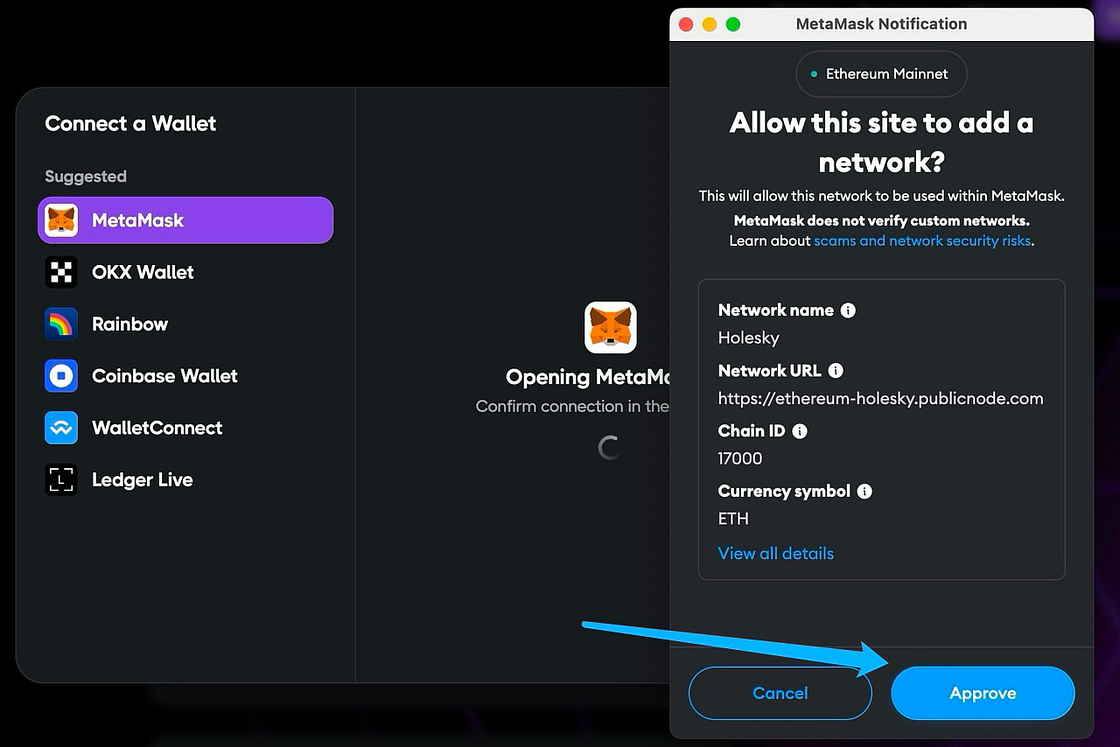This screenshot has height=747, width=1120.
Task: Click the large MetaMask logo above Opening text
Action: pyautogui.click(x=610, y=327)
